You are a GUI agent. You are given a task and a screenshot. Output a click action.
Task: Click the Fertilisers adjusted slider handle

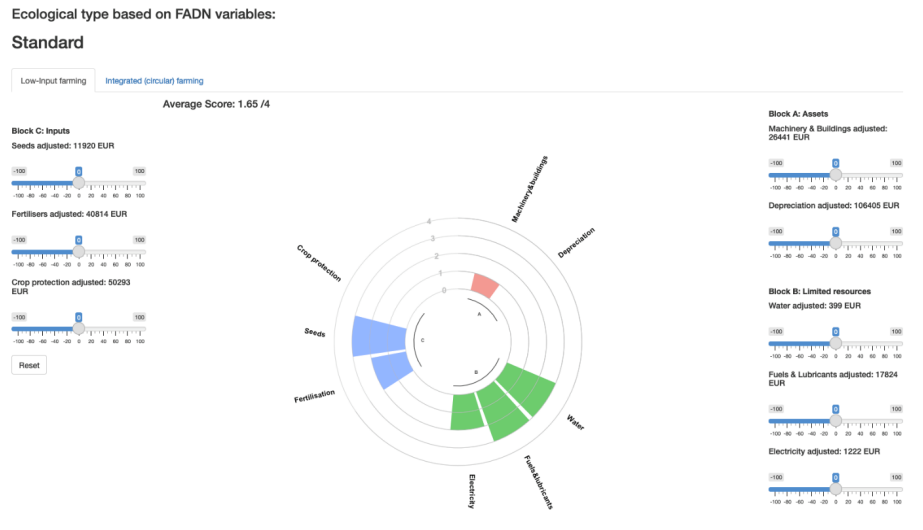click(x=78, y=251)
